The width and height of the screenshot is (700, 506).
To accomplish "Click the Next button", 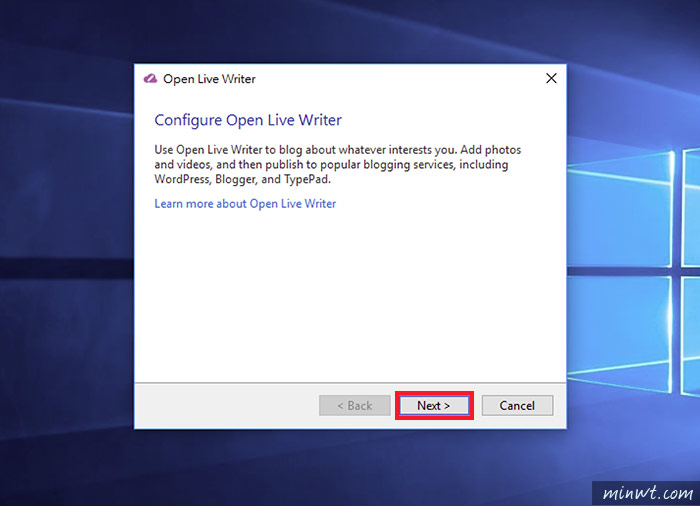I will (434, 406).
